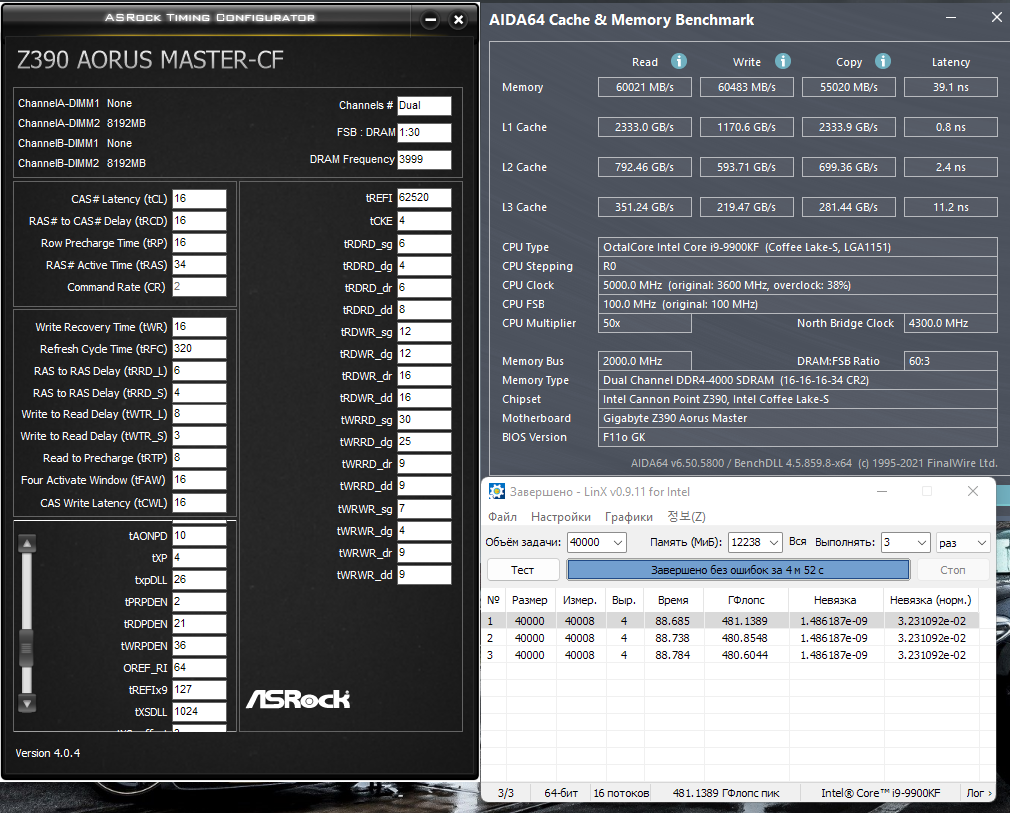Click the tXSDLL field showing 1024

coord(199,711)
